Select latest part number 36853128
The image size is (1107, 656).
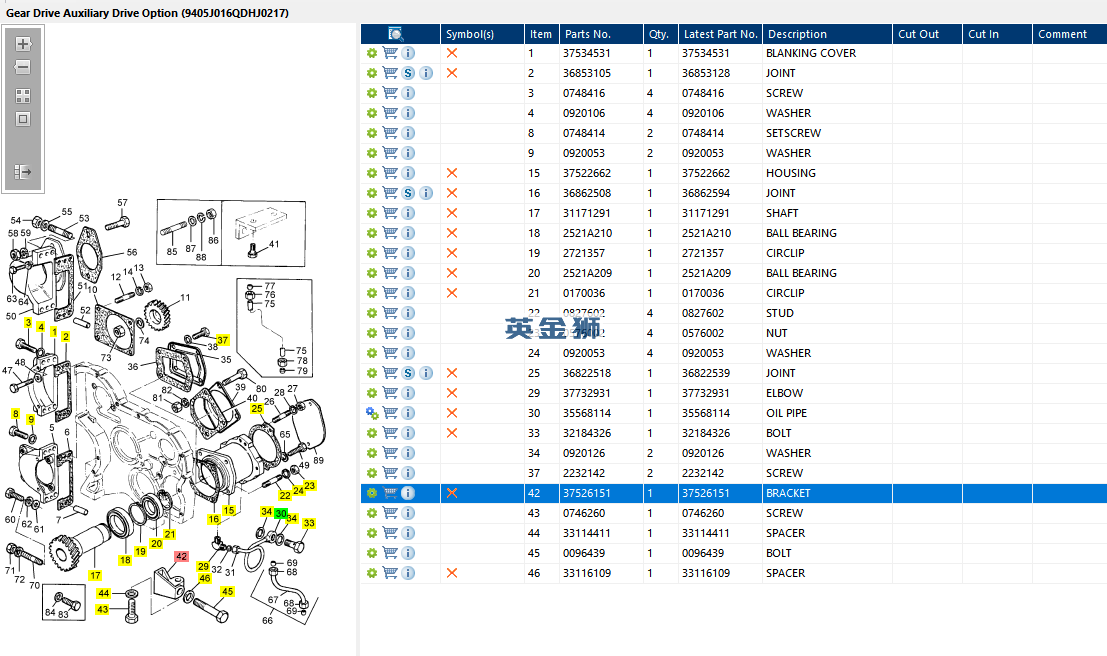(705, 73)
